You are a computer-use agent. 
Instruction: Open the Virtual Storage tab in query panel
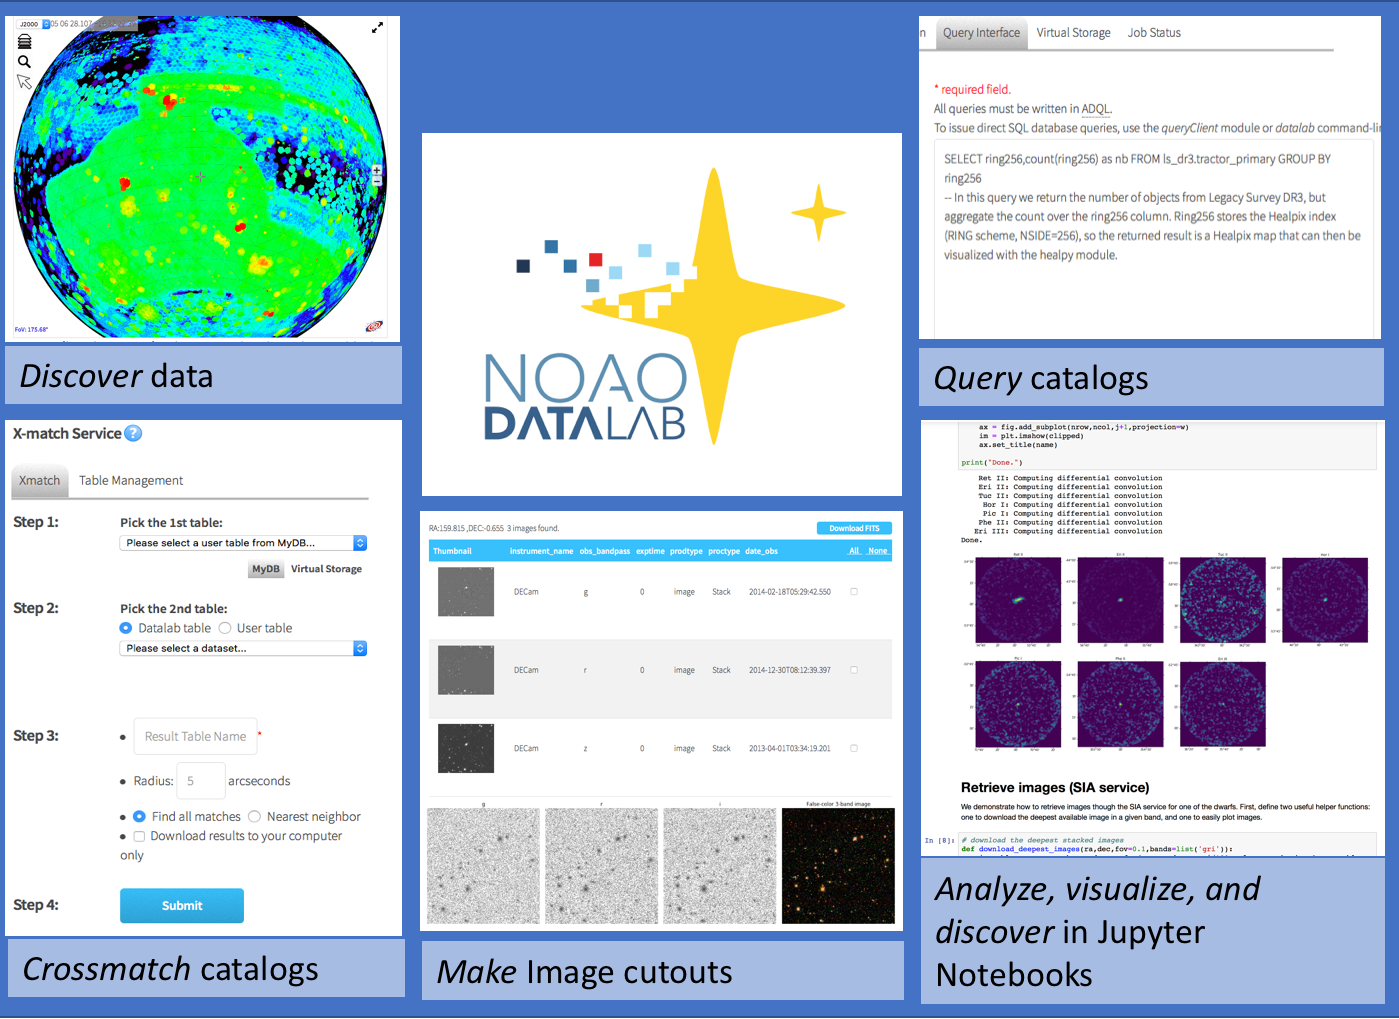tap(1073, 33)
